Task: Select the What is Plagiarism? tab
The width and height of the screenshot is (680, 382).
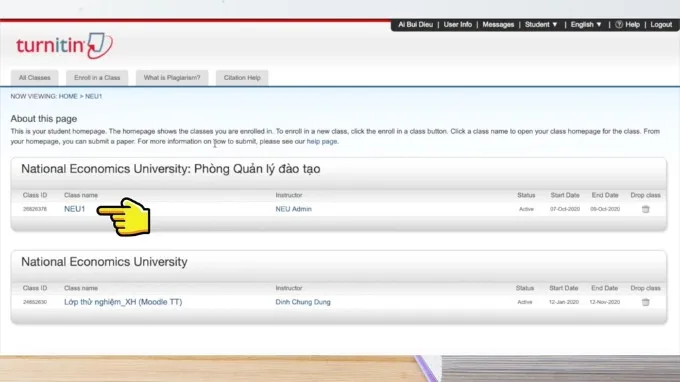Action: [172, 78]
